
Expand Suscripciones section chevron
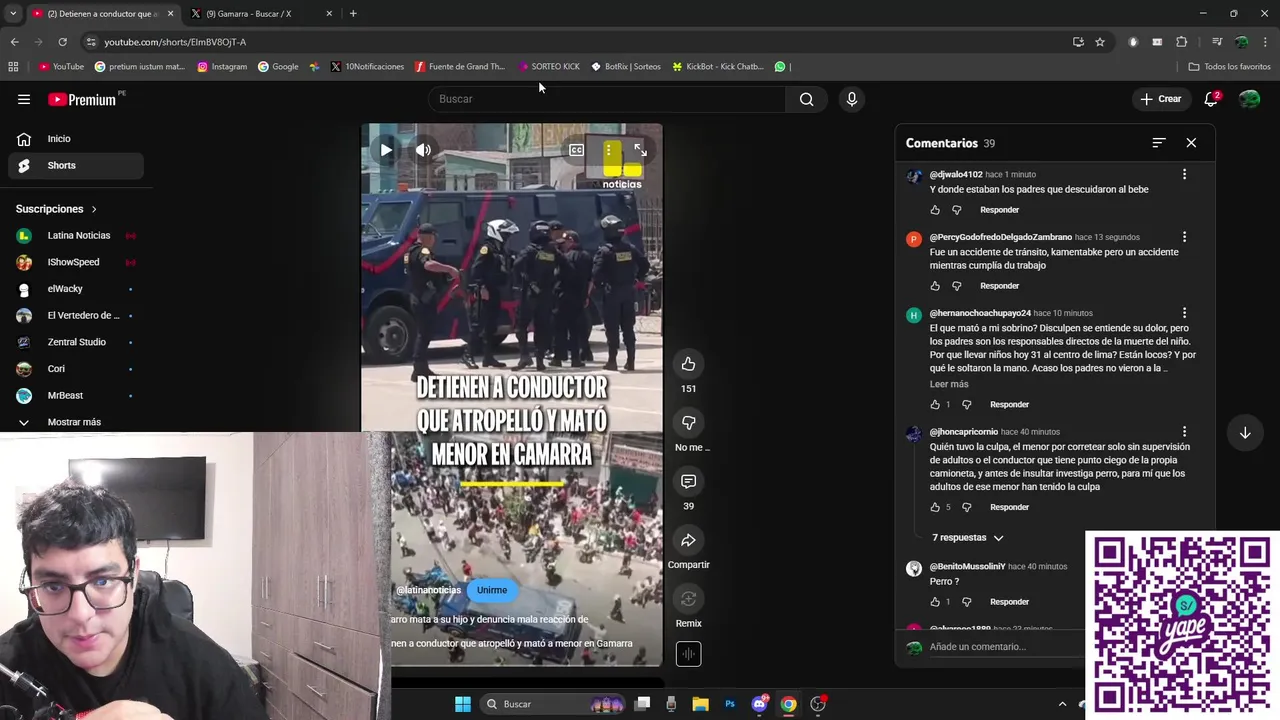click(94, 209)
